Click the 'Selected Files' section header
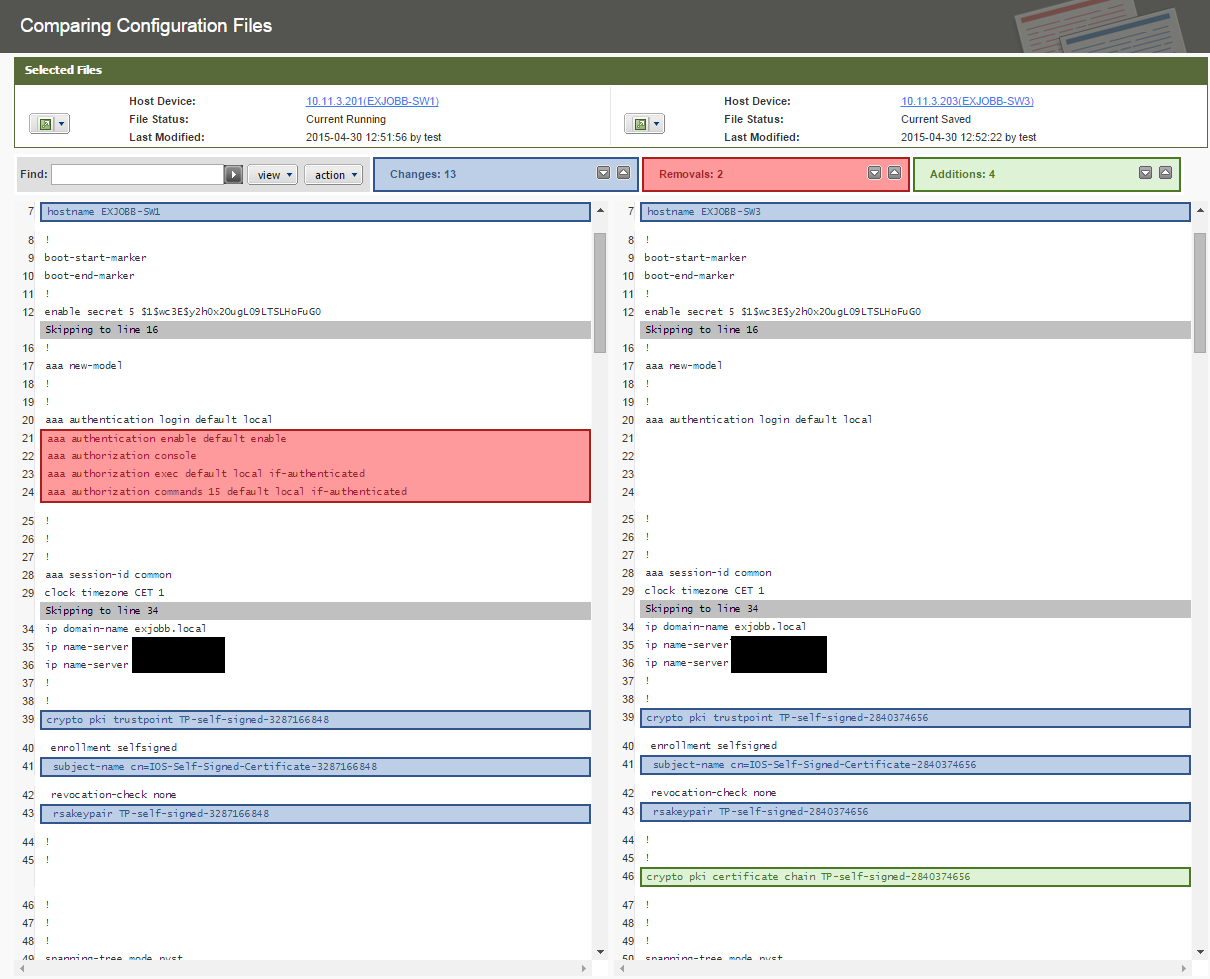The image size is (1210, 979). (x=63, y=70)
